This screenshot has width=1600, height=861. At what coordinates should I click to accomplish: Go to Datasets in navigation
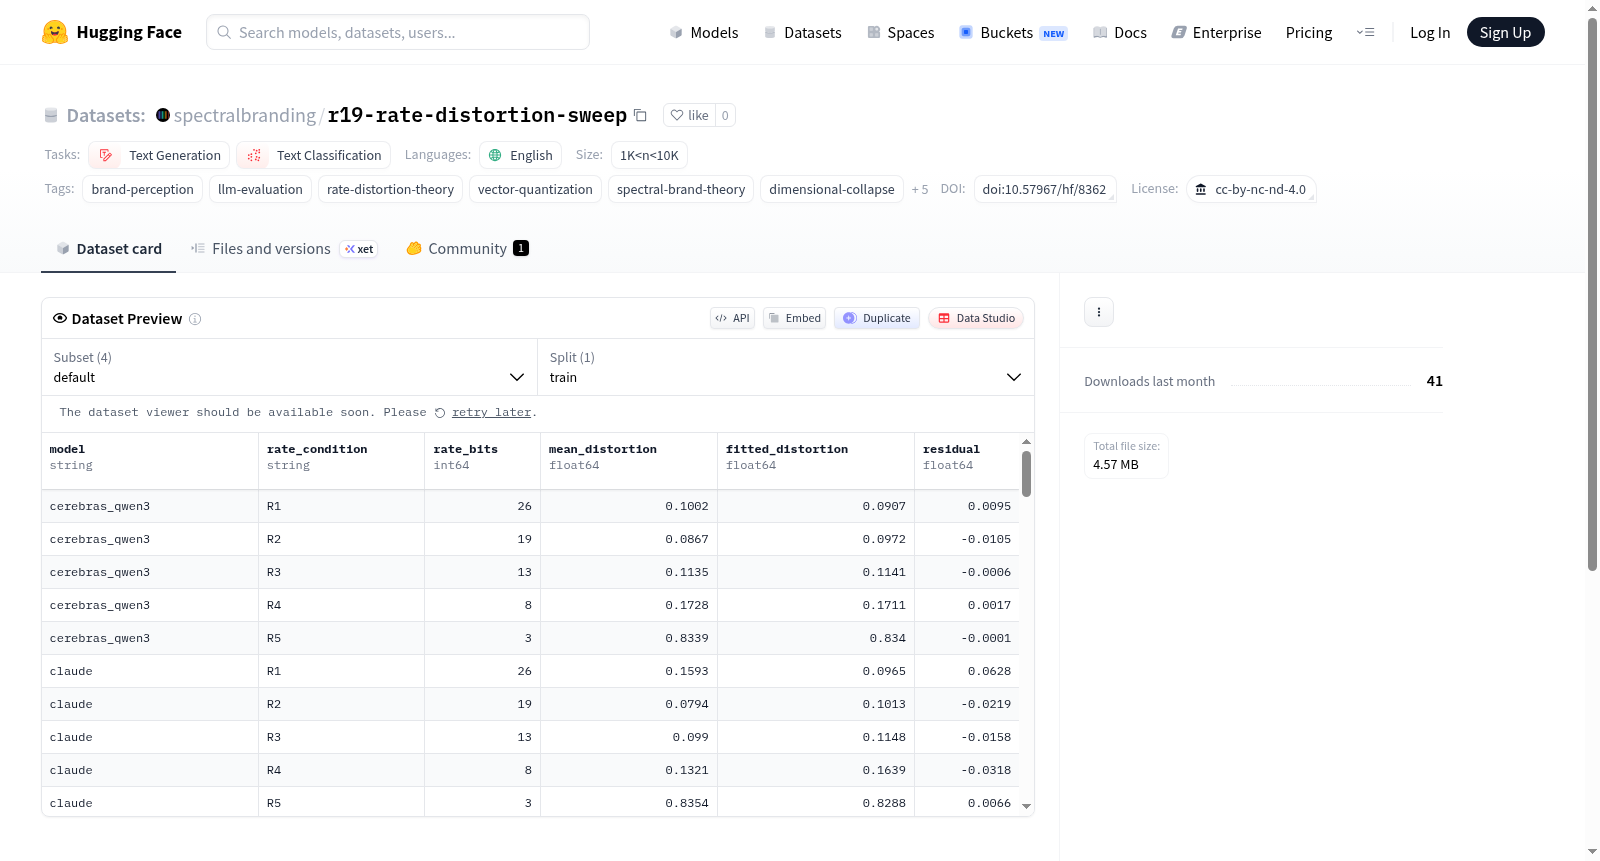[x=802, y=32]
